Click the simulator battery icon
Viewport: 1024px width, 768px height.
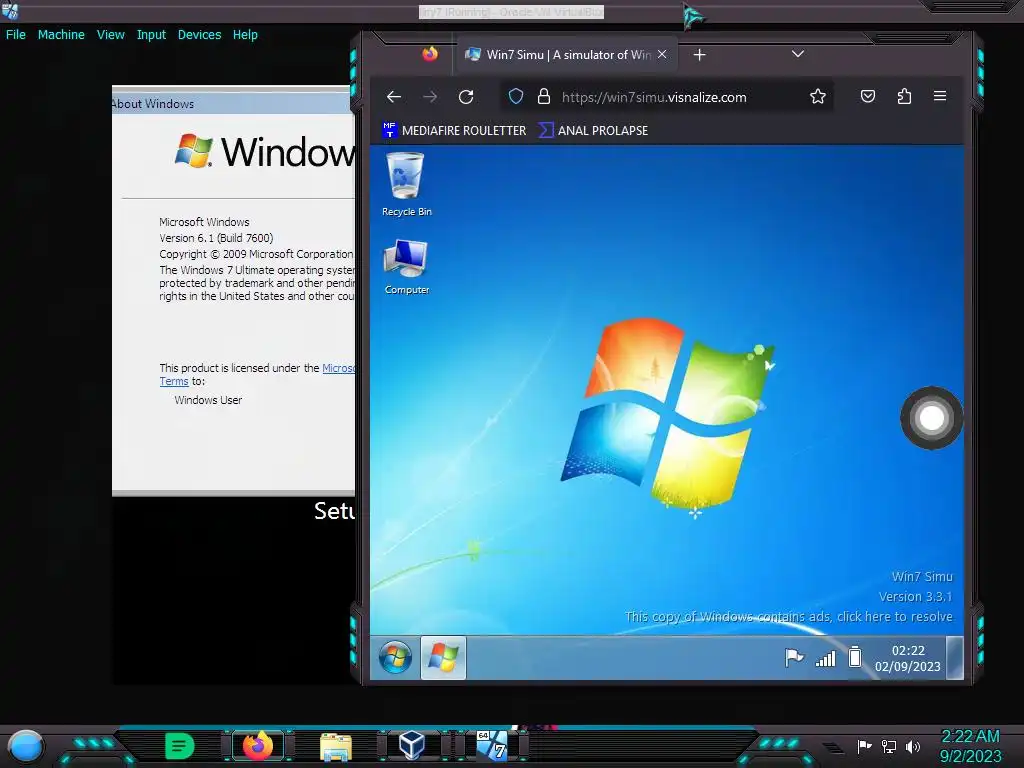pyautogui.click(x=854, y=657)
